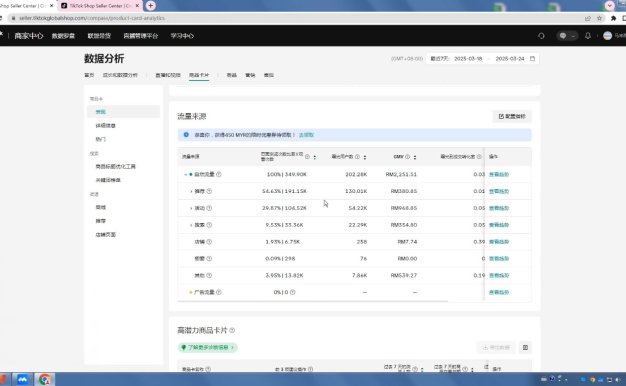Click the traffic table horizontal scrollbar
Viewport: 626px width, 386px height.
pyautogui.click(x=313, y=301)
